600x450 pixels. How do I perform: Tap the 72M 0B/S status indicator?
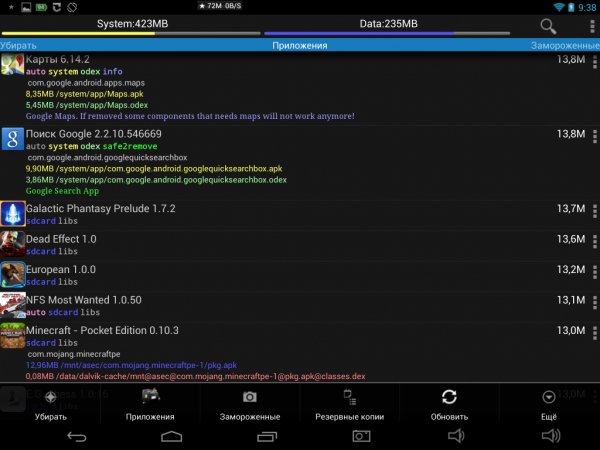click(220, 6)
